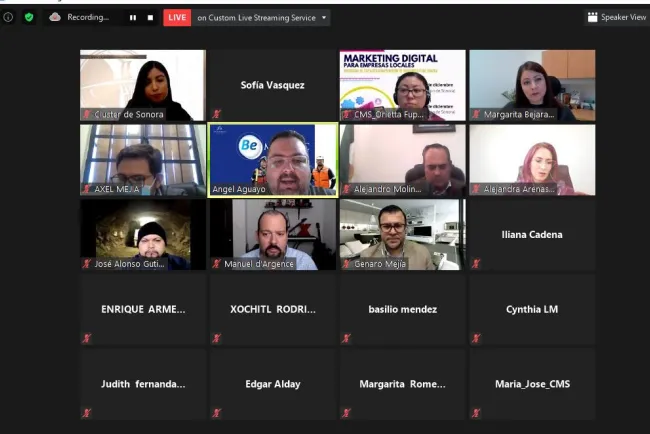Switch to Speaker View
Viewport: 650px width, 434px height.
coord(617,17)
